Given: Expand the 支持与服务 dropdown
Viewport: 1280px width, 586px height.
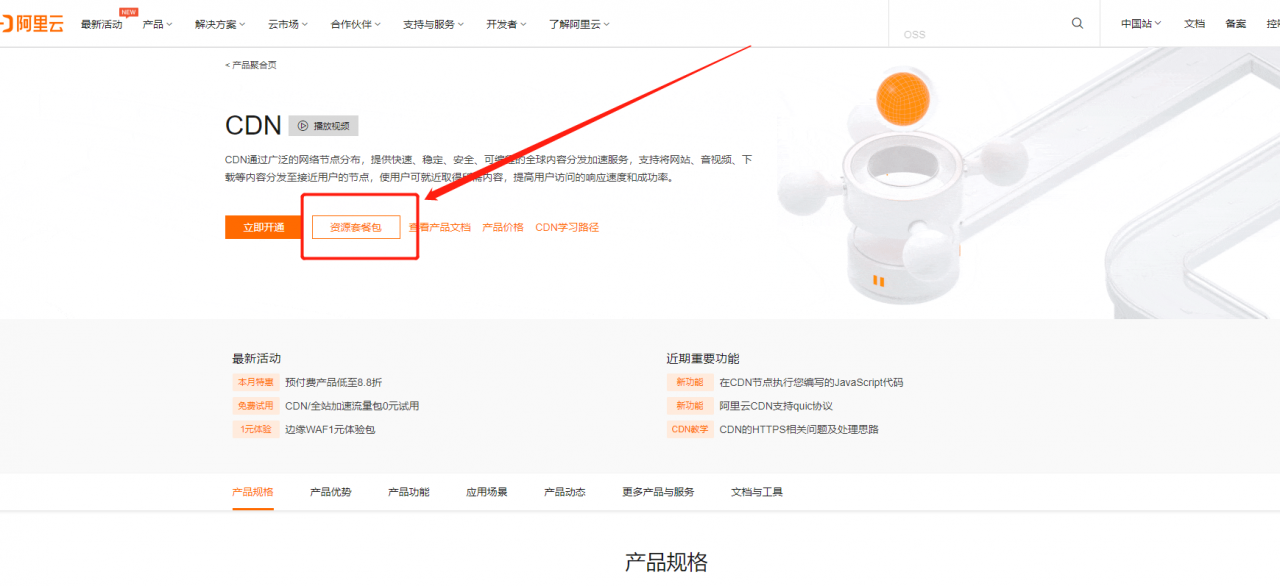Looking at the screenshot, I should pyautogui.click(x=432, y=23).
